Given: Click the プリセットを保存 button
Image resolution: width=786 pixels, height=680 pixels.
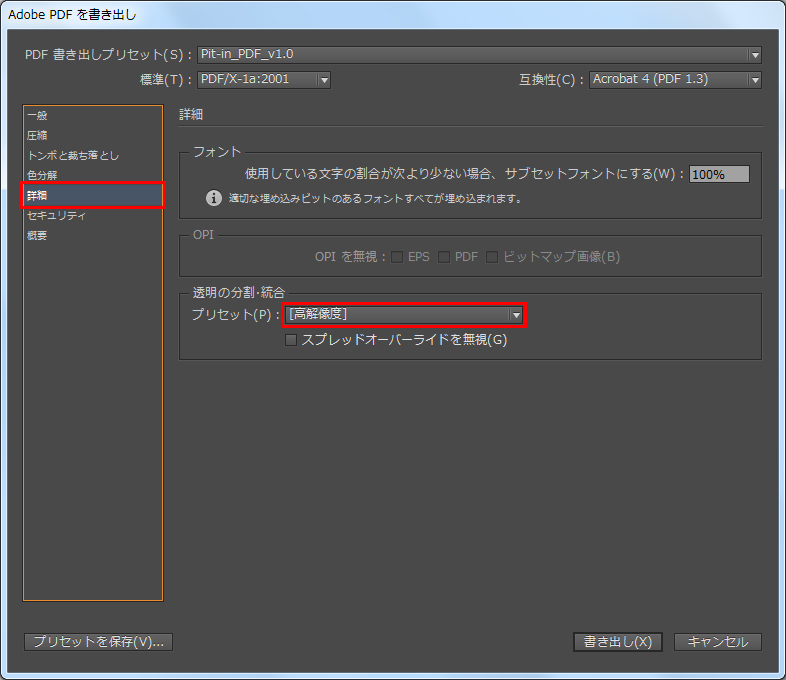Looking at the screenshot, I should (x=98, y=642).
